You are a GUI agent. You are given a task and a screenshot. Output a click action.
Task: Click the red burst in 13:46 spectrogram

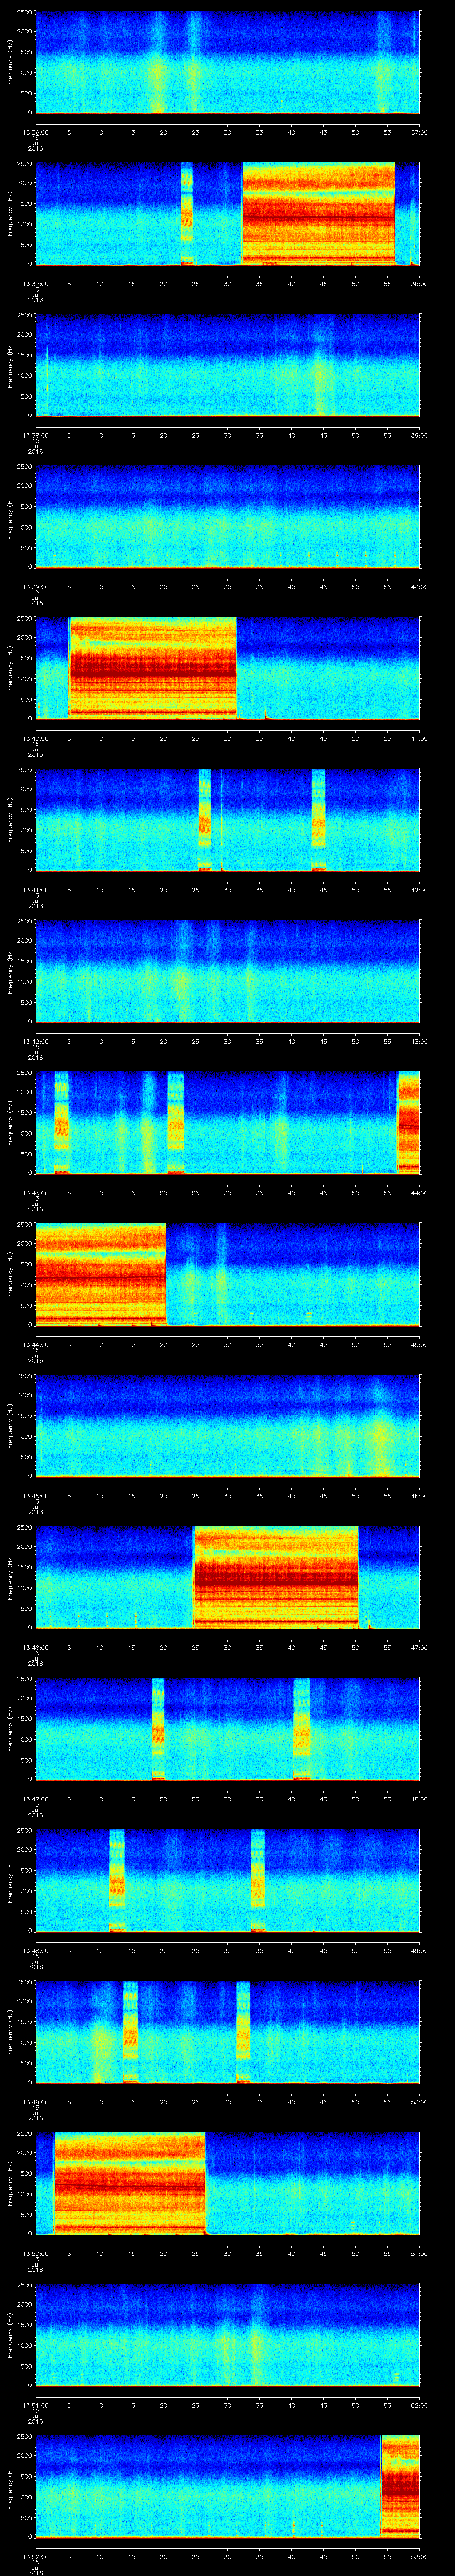click(x=275, y=1576)
